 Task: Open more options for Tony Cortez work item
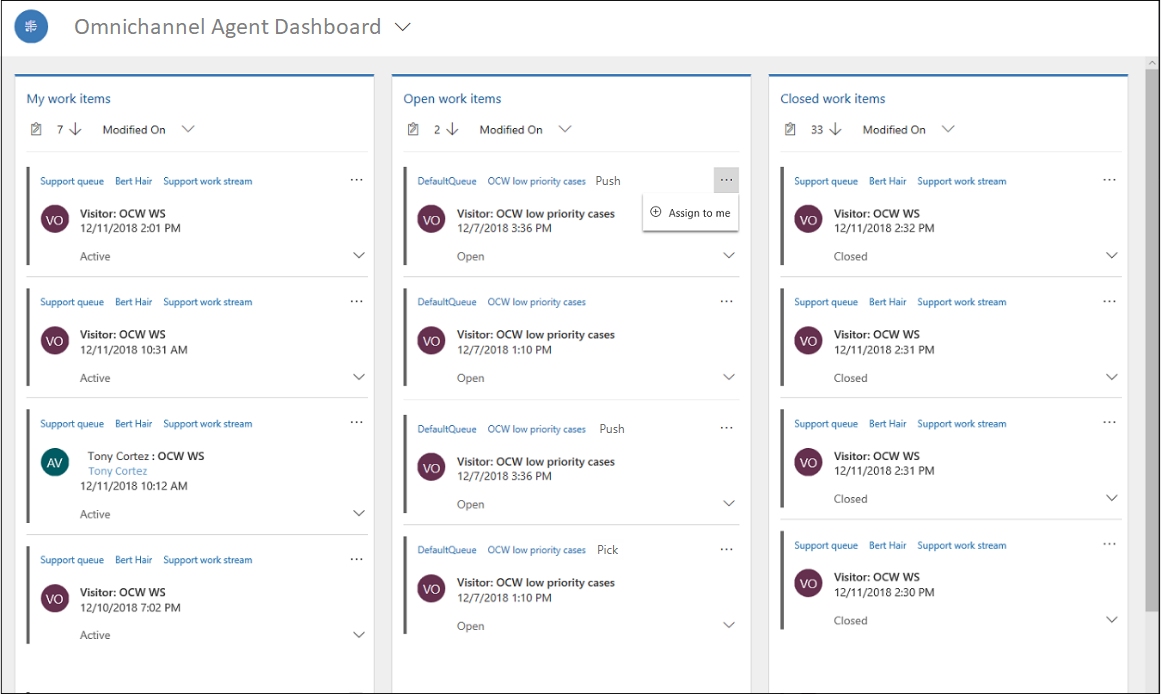(x=357, y=422)
